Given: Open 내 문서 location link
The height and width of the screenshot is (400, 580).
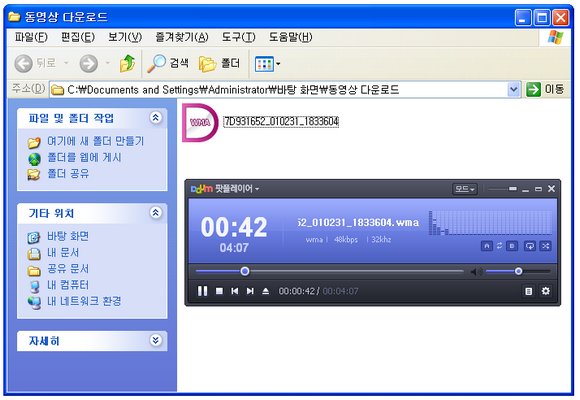Looking at the screenshot, I should (63, 252).
